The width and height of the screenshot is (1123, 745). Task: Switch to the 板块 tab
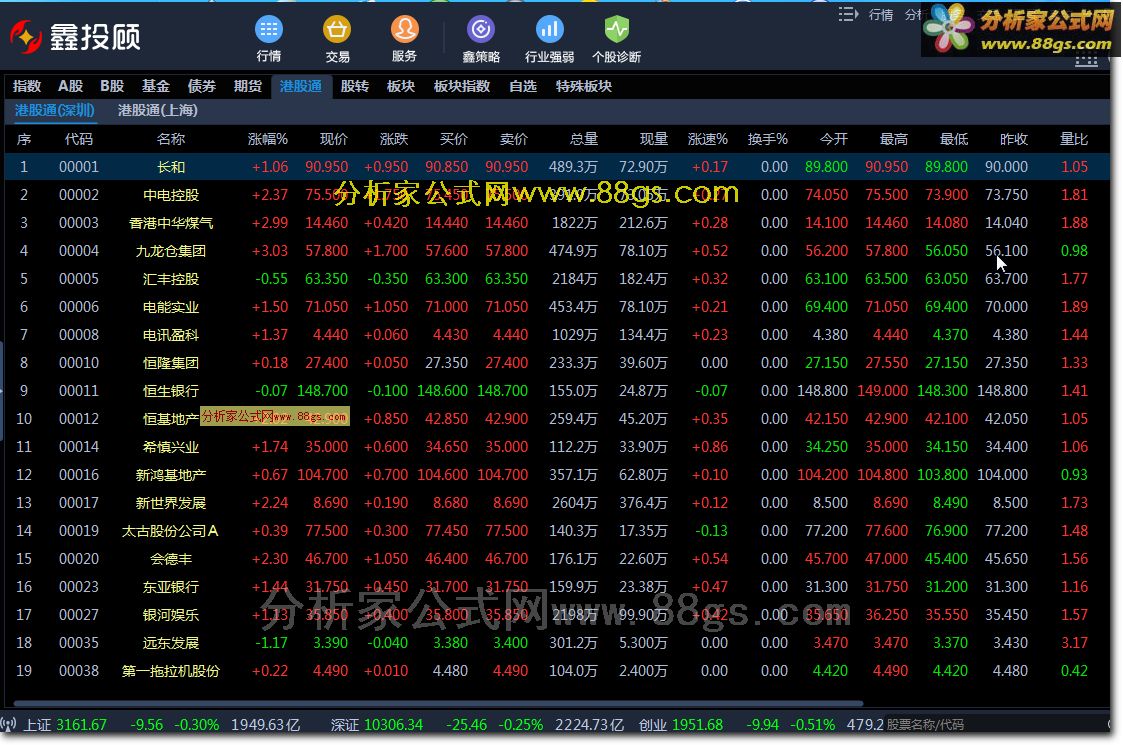click(400, 86)
